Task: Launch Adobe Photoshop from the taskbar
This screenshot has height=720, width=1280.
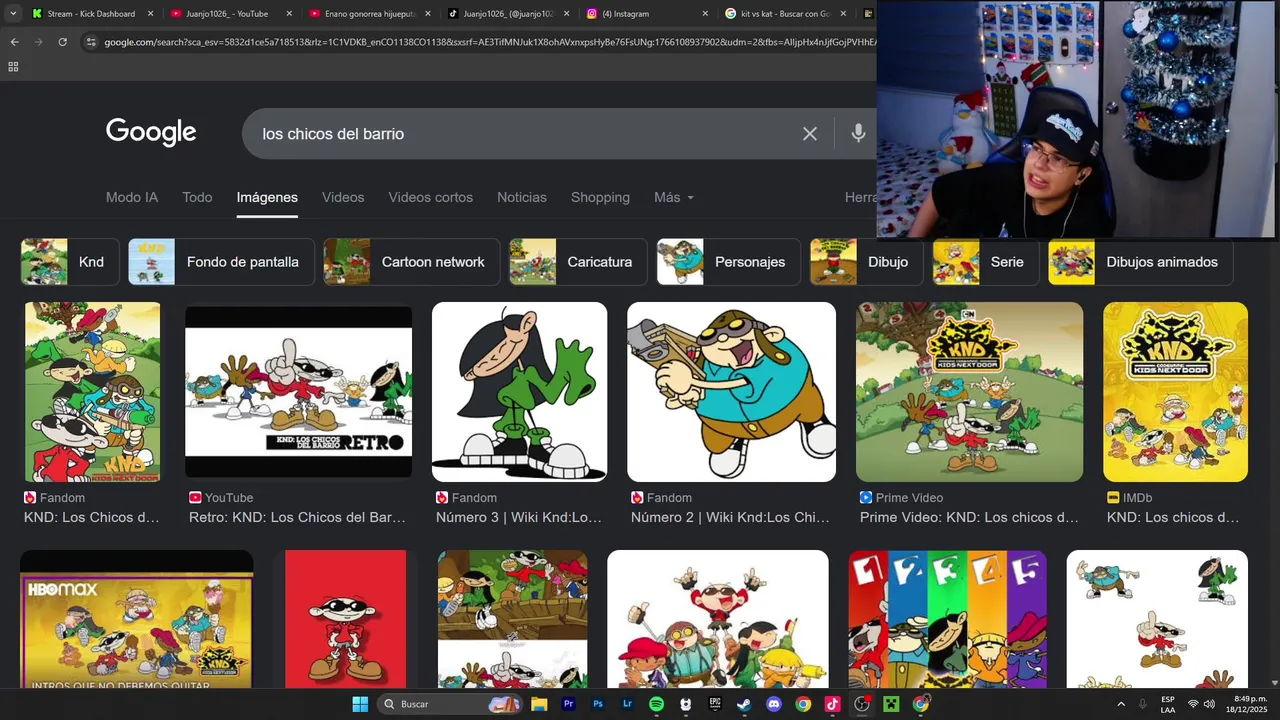Action: pos(598,704)
